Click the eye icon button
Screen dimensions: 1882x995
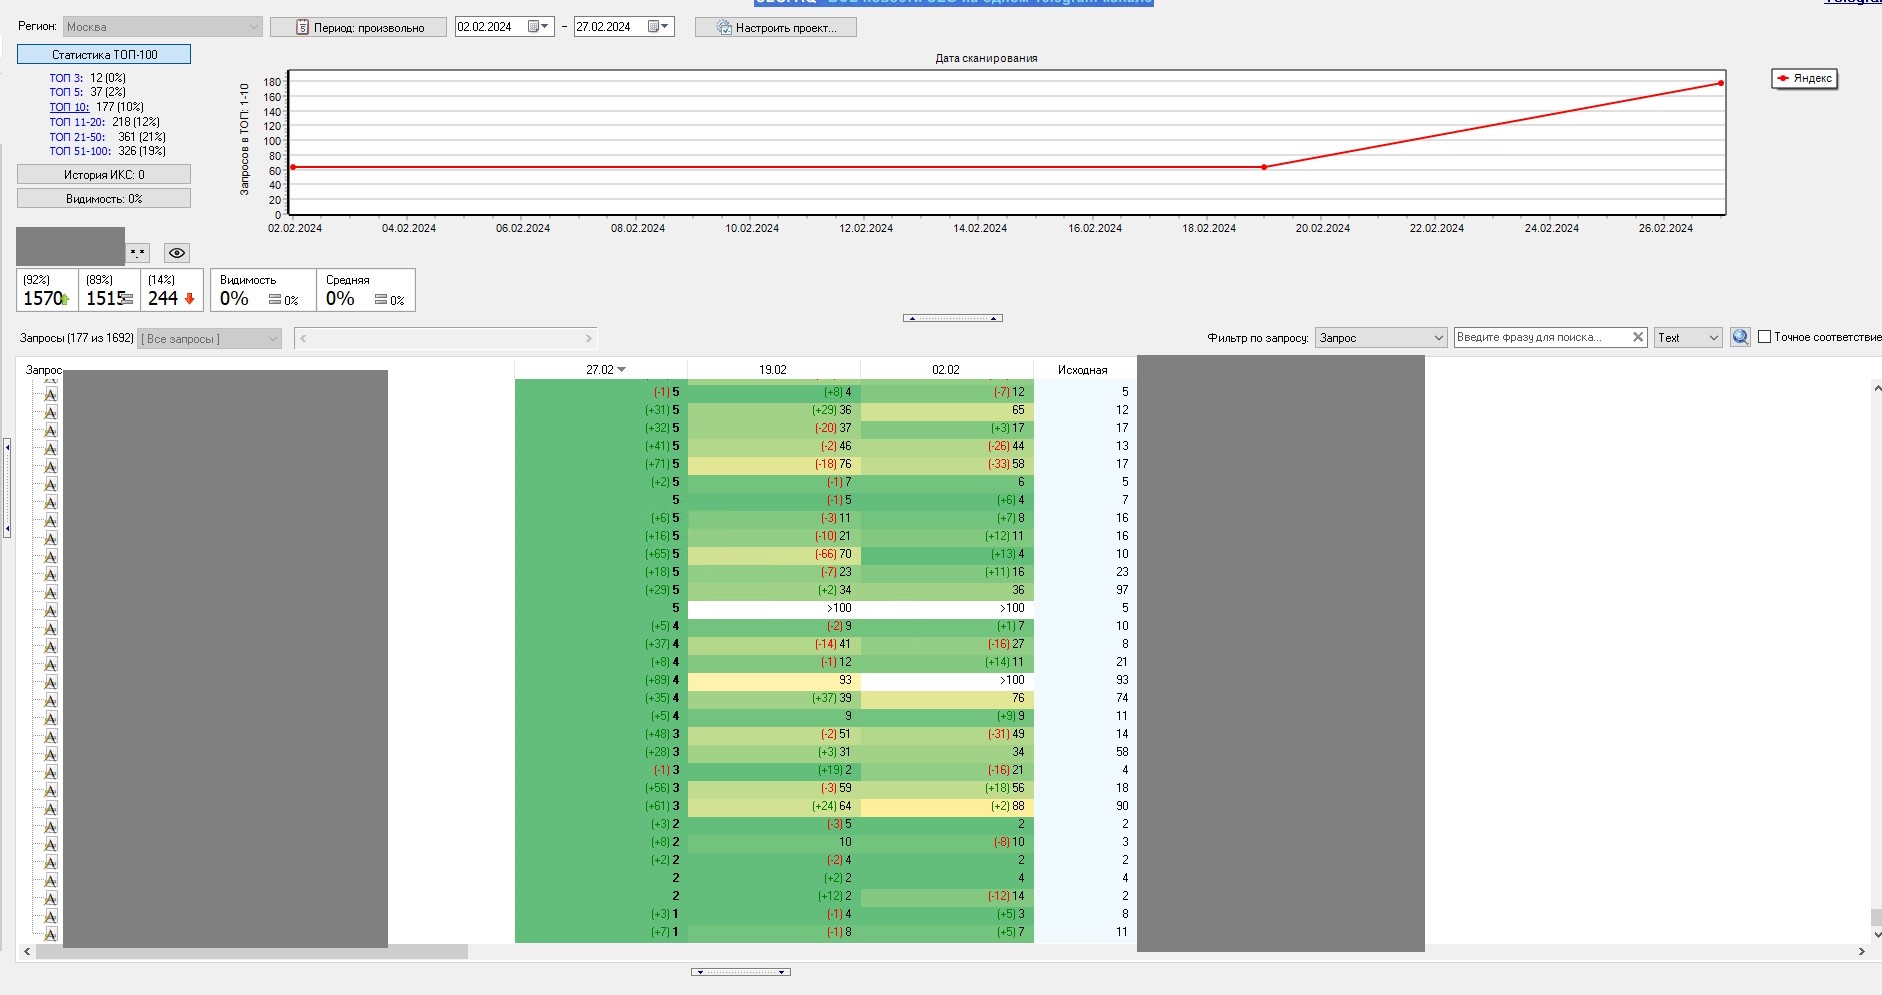coord(177,253)
